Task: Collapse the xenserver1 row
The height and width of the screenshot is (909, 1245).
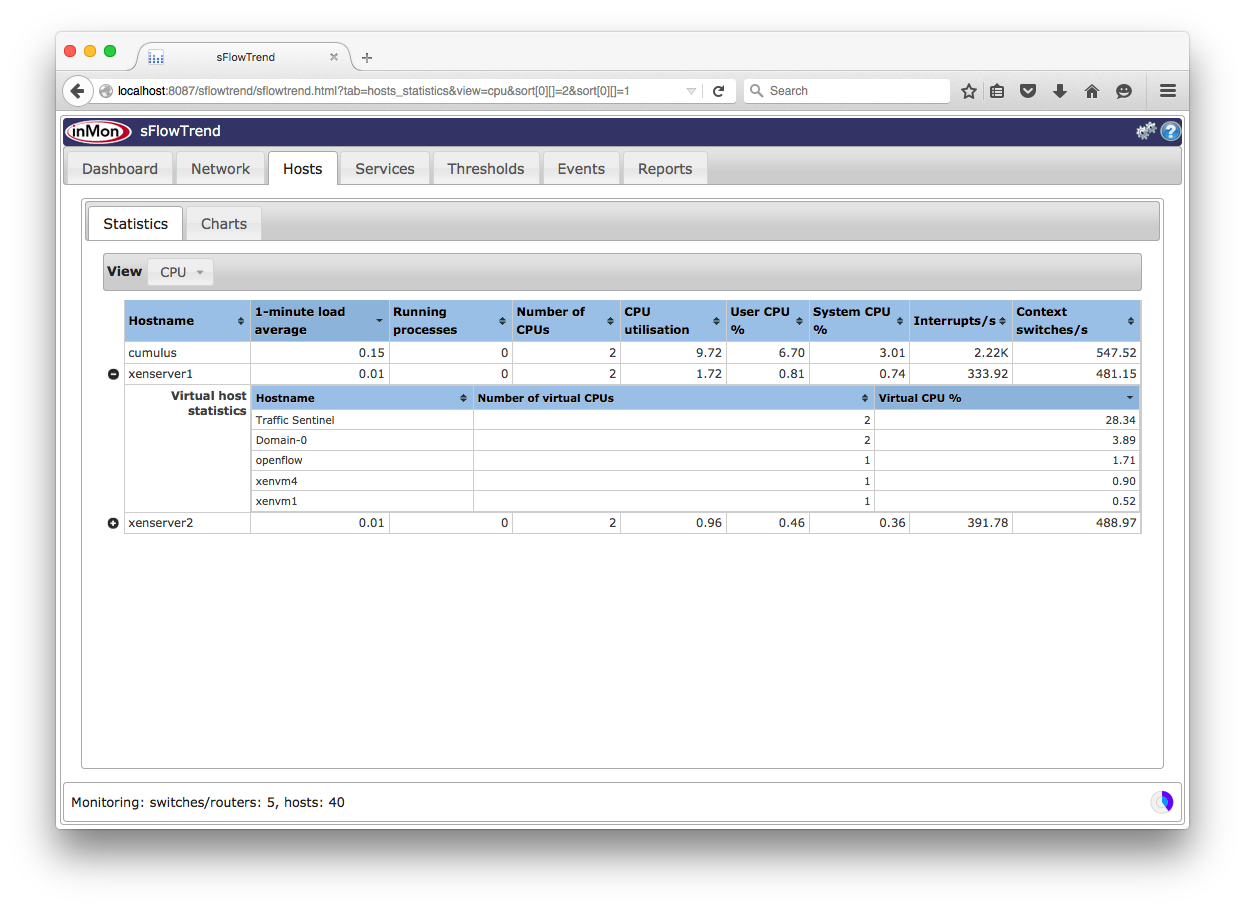Action: point(113,374)
